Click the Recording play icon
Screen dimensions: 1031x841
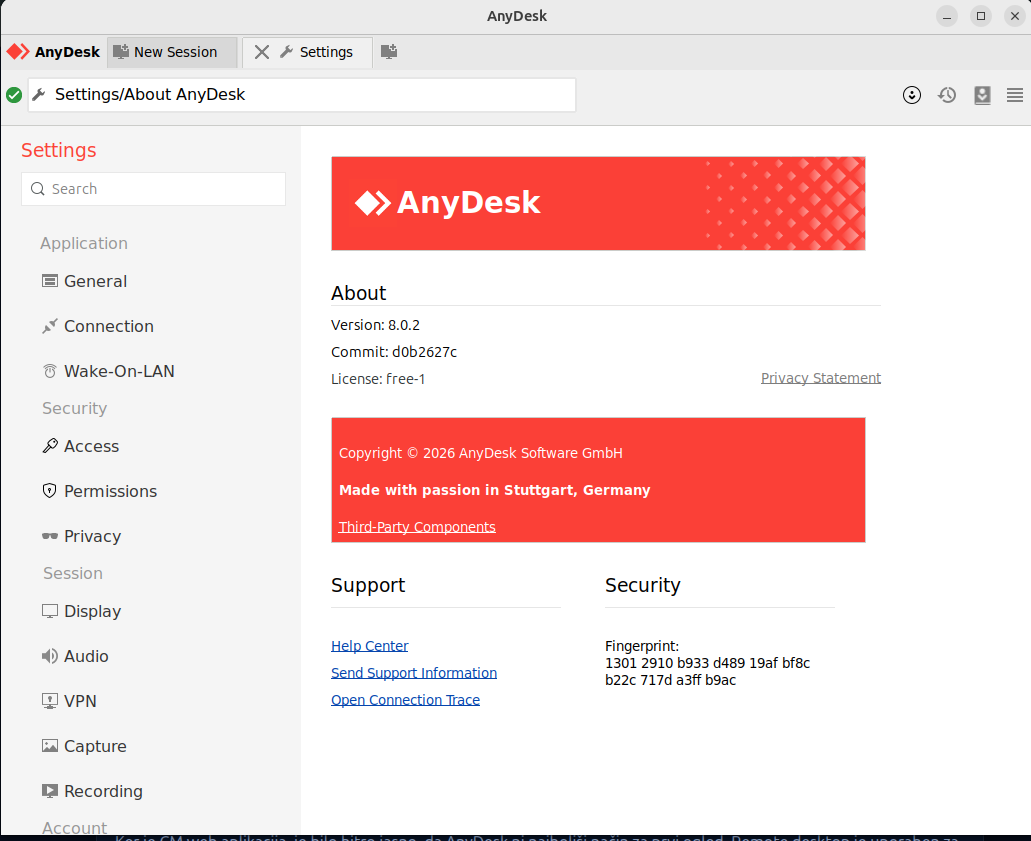(x=49, y=791)
